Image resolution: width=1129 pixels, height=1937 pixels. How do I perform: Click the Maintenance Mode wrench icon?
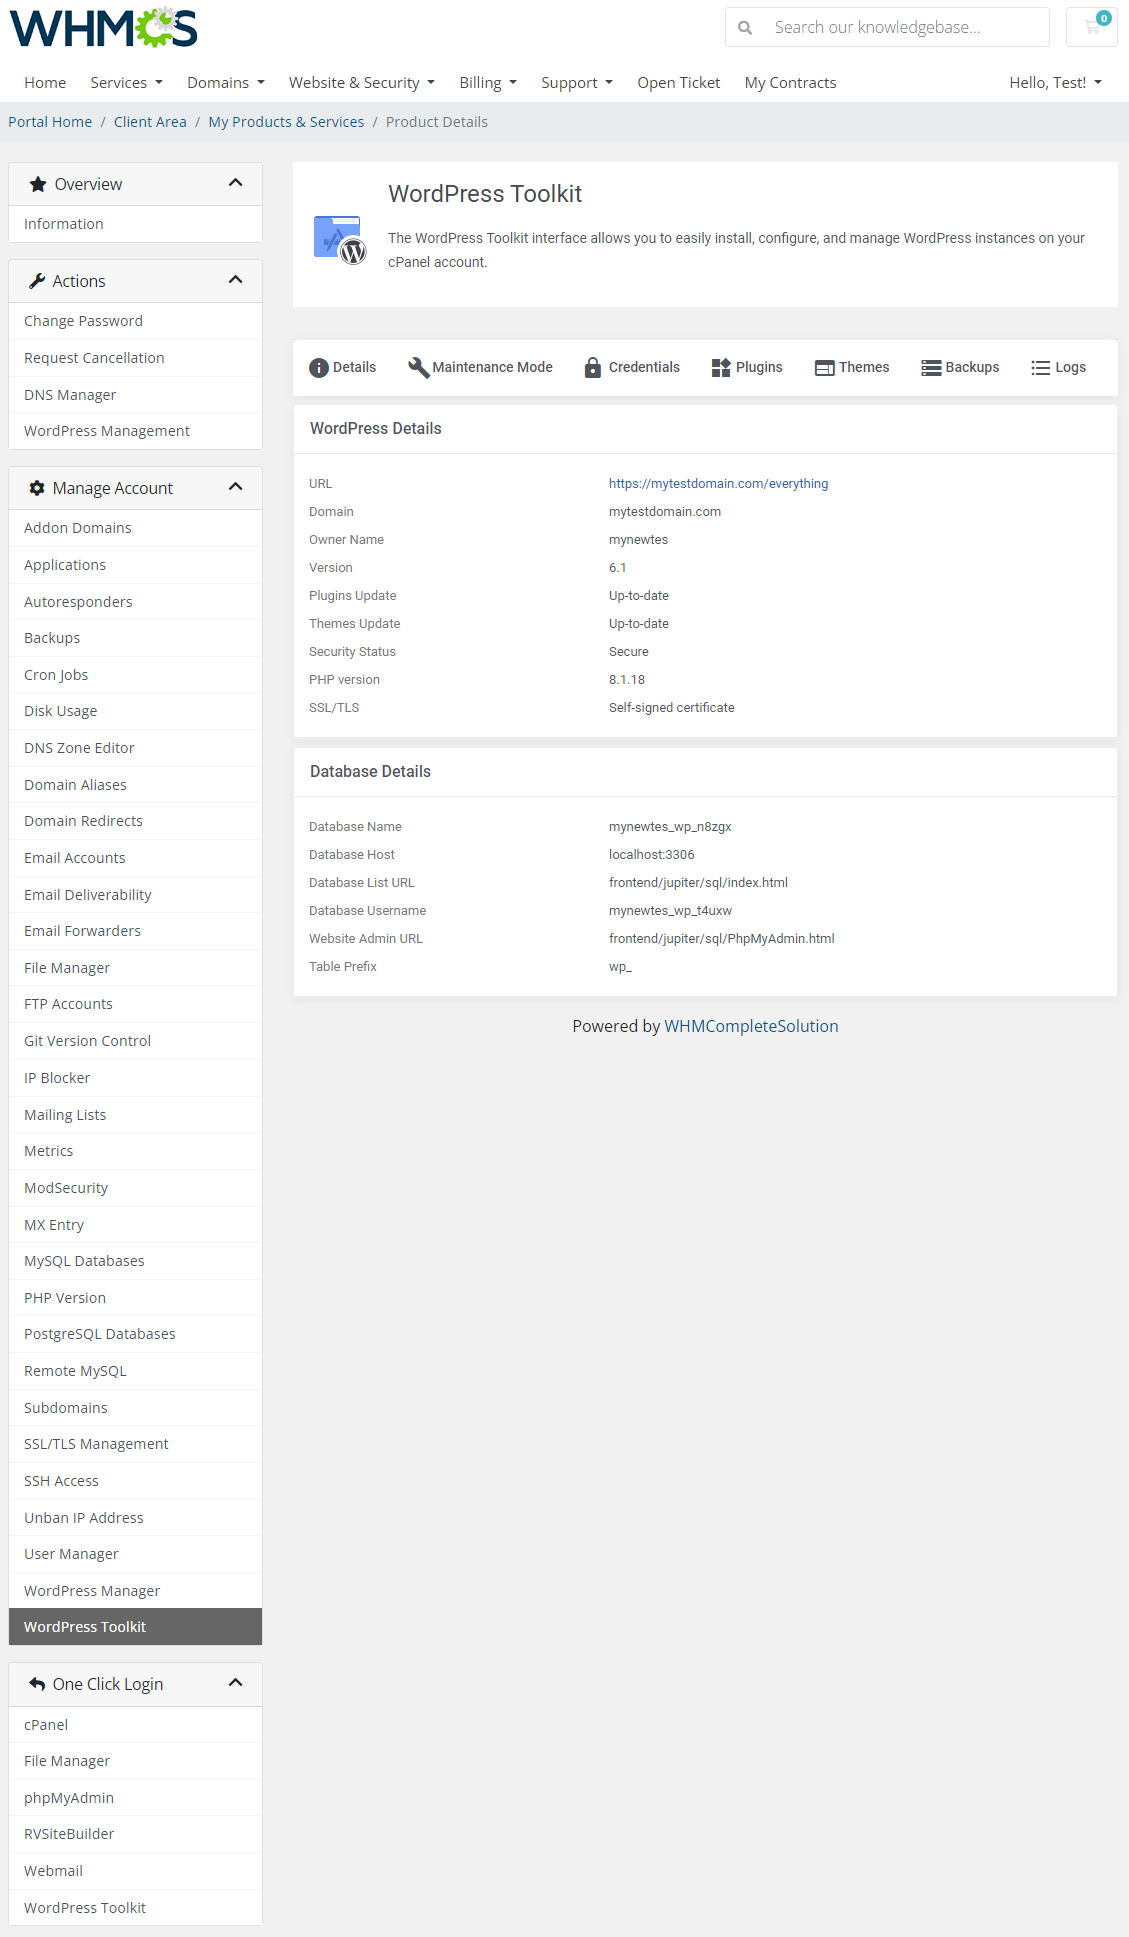418,367
